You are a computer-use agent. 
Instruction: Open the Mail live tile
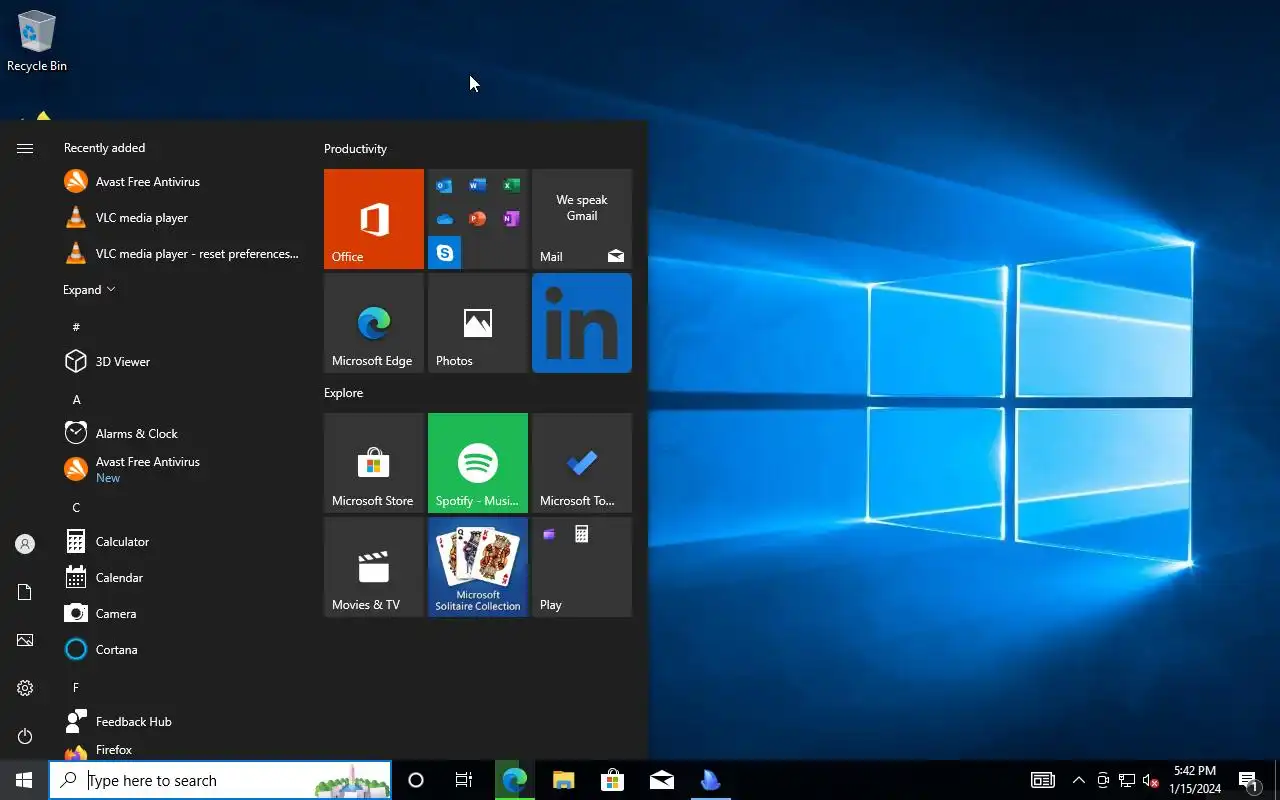point(582,219)
